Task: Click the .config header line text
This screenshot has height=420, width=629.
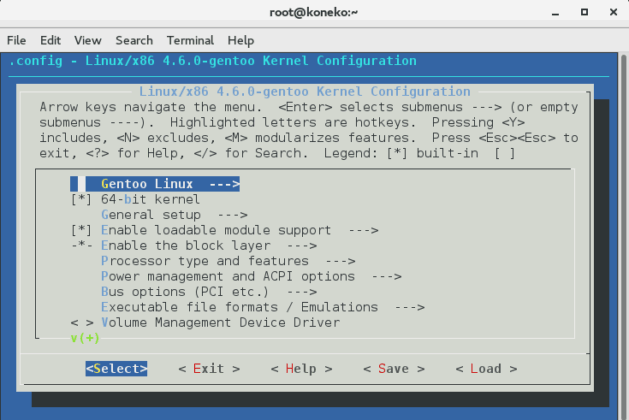Action: tap(213, 61)
